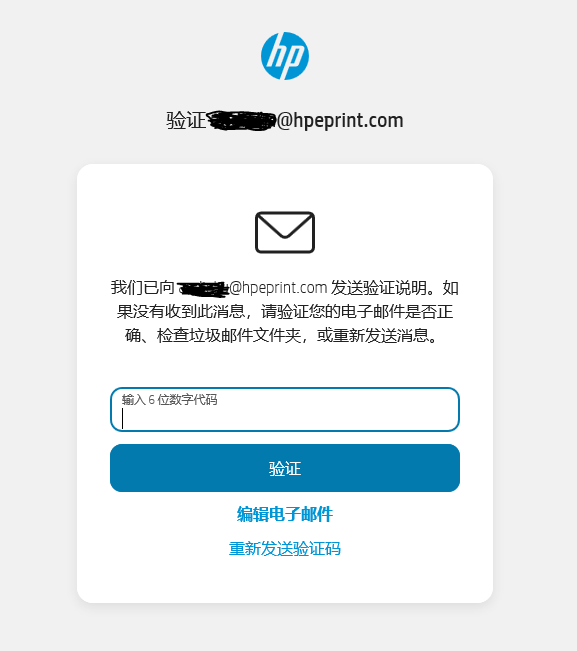
Task: Click the blacked-out email name in heading
Action: (x=241, y=121)
